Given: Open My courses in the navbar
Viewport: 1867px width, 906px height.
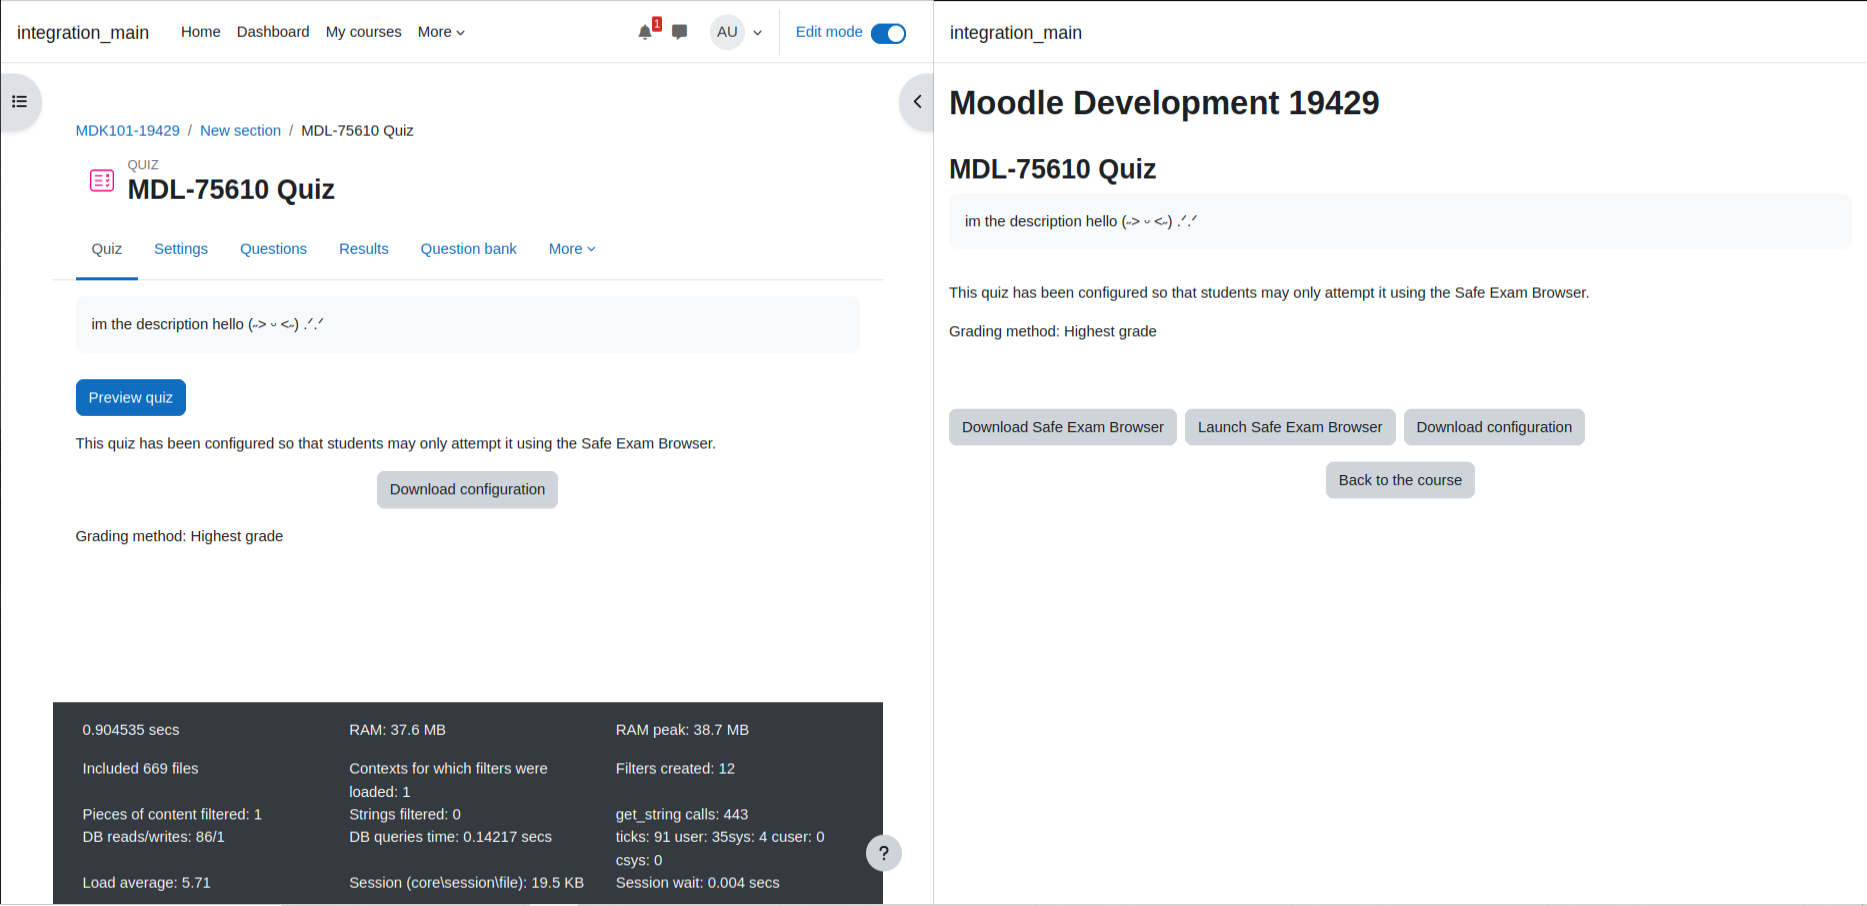Looking at the screenshot, I should pyautogui.click(x=364, y=32).
